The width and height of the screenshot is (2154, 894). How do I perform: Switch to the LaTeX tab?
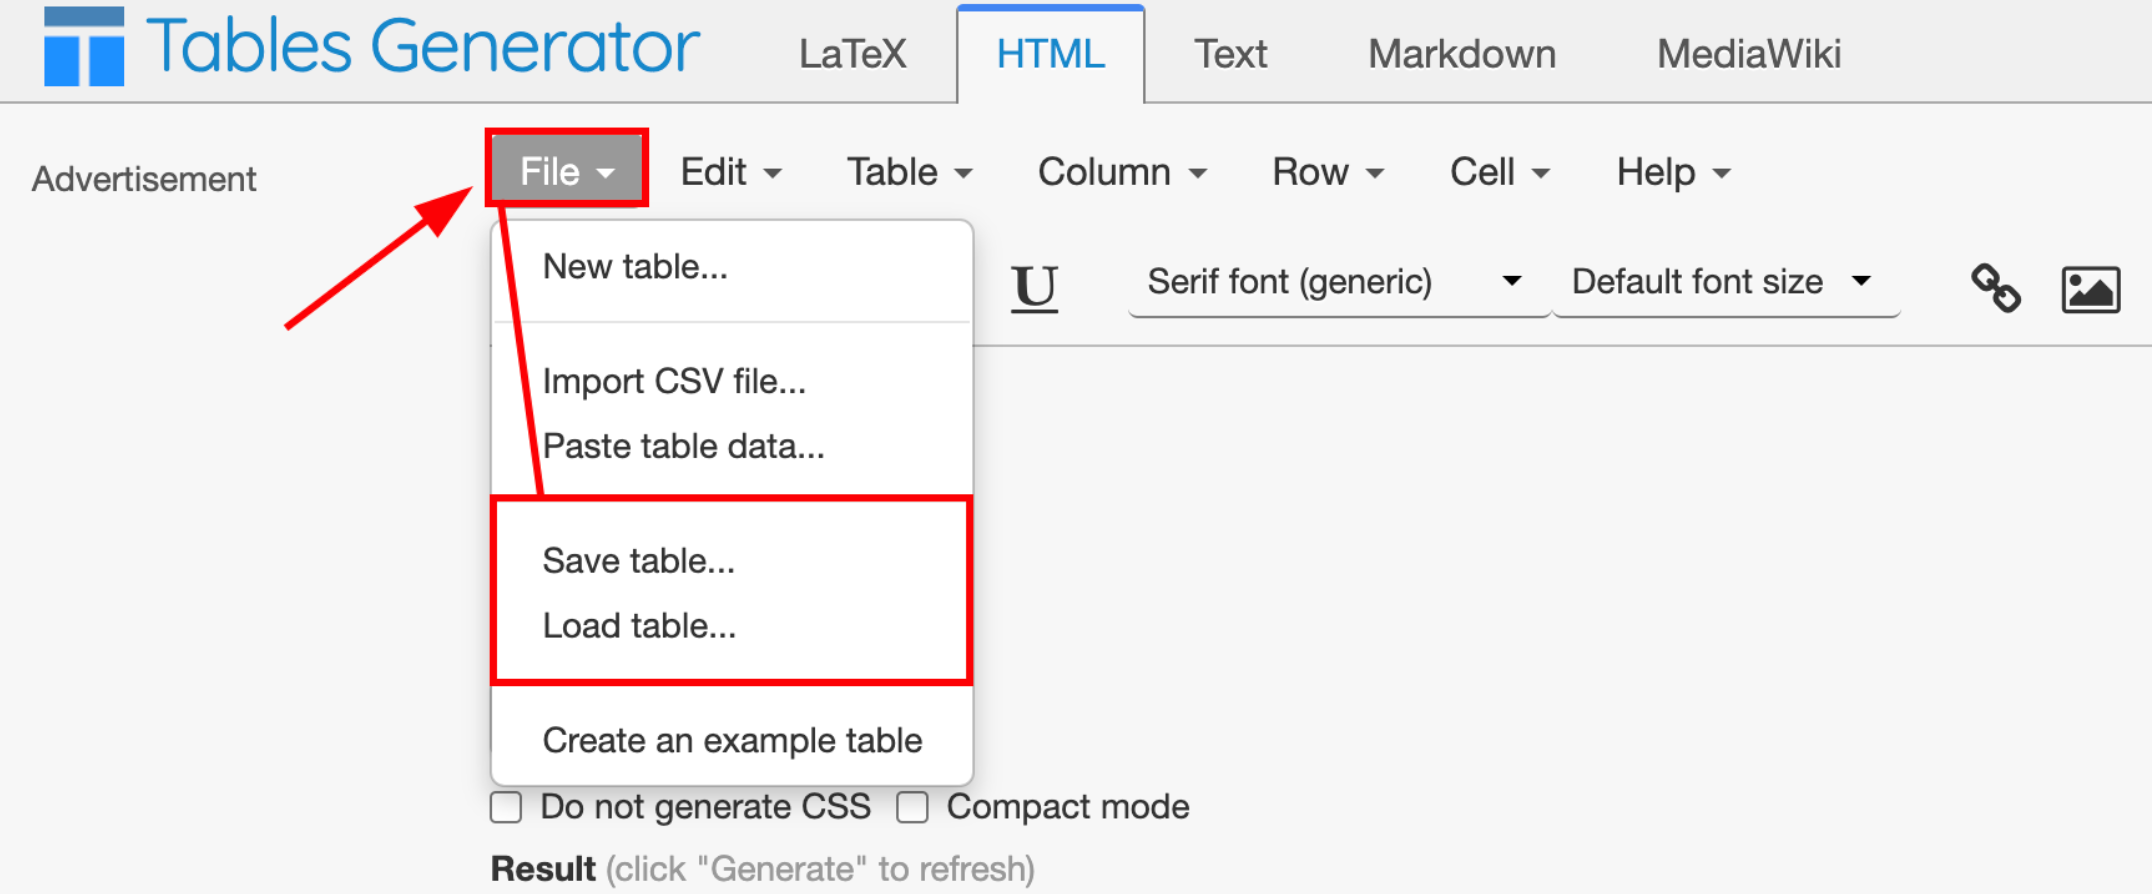click(x=852, y=54)
